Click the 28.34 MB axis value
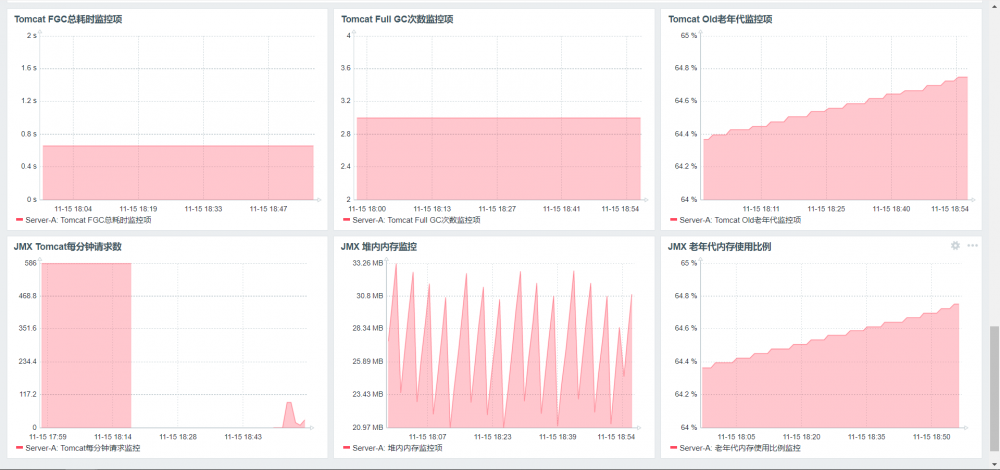 [367, 328]
